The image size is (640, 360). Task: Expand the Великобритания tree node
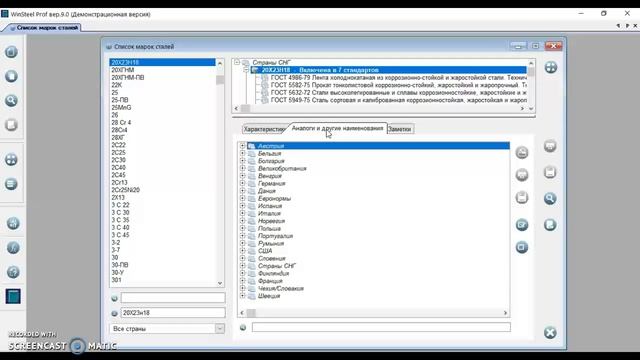pyautogui.click(x=242, y=168)
